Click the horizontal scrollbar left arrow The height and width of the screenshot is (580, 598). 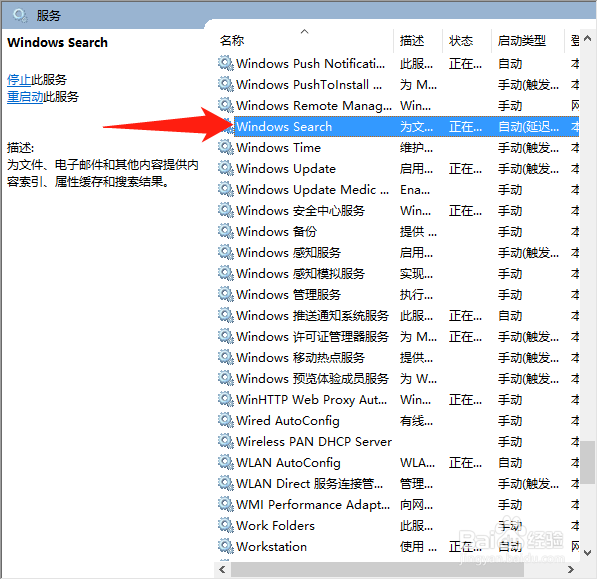[222, 569]
